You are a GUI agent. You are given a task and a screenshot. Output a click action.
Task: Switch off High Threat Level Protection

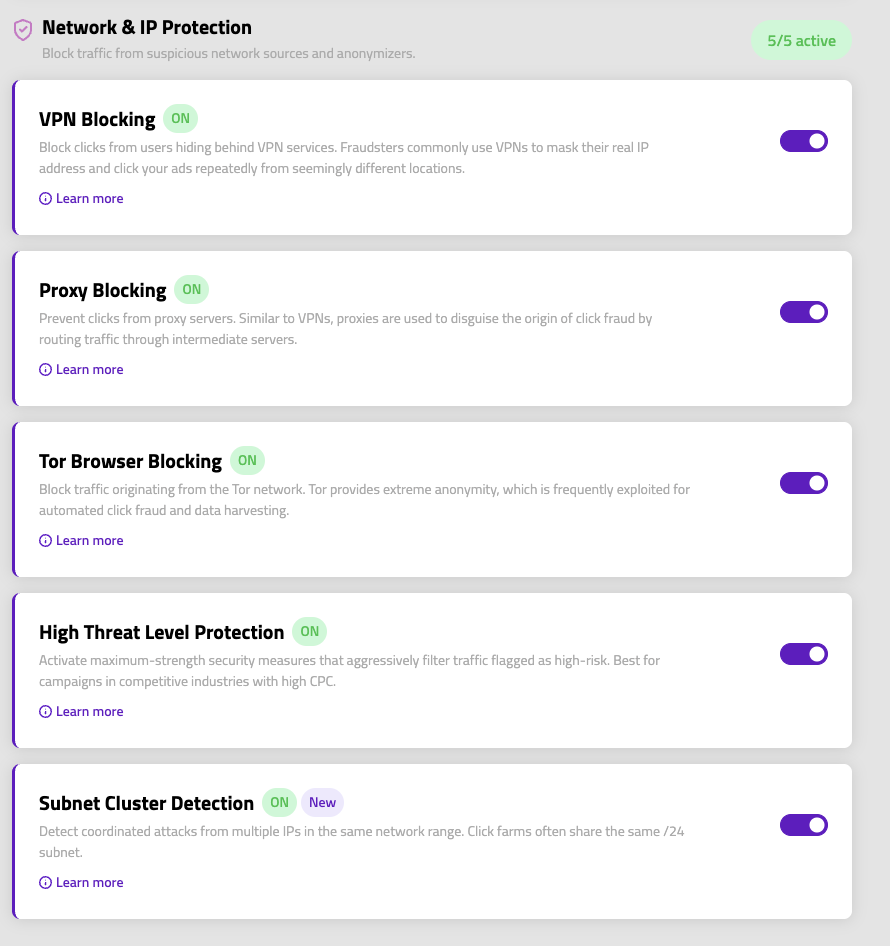[803, 654]
